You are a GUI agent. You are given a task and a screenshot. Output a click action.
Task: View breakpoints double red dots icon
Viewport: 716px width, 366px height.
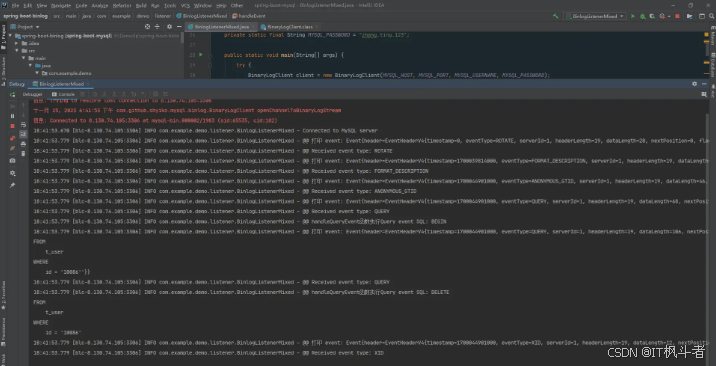12,138
